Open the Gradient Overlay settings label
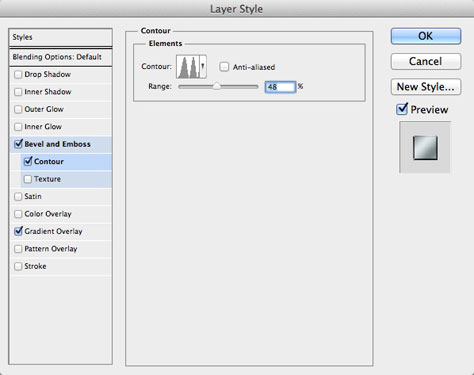 click(53, 231)
